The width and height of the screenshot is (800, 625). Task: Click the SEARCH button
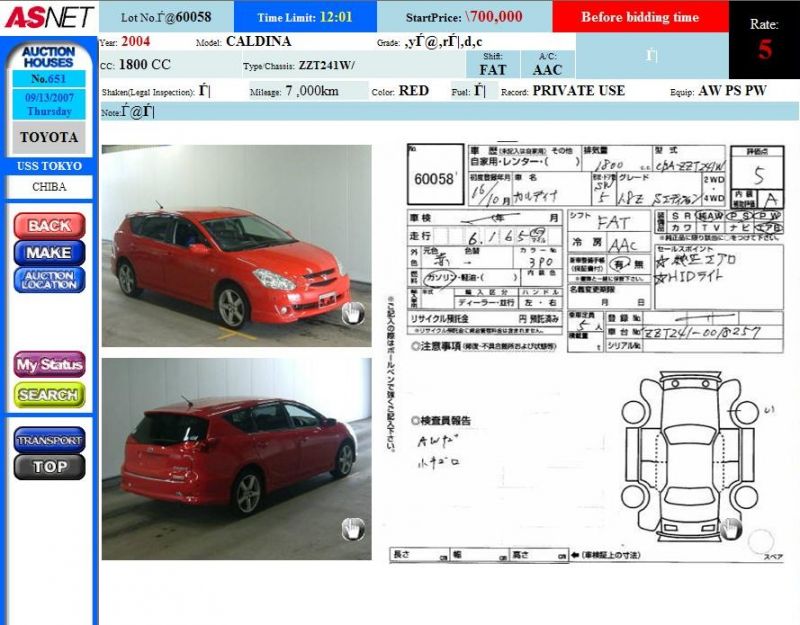pyautogui.click(x=49, y=394)
